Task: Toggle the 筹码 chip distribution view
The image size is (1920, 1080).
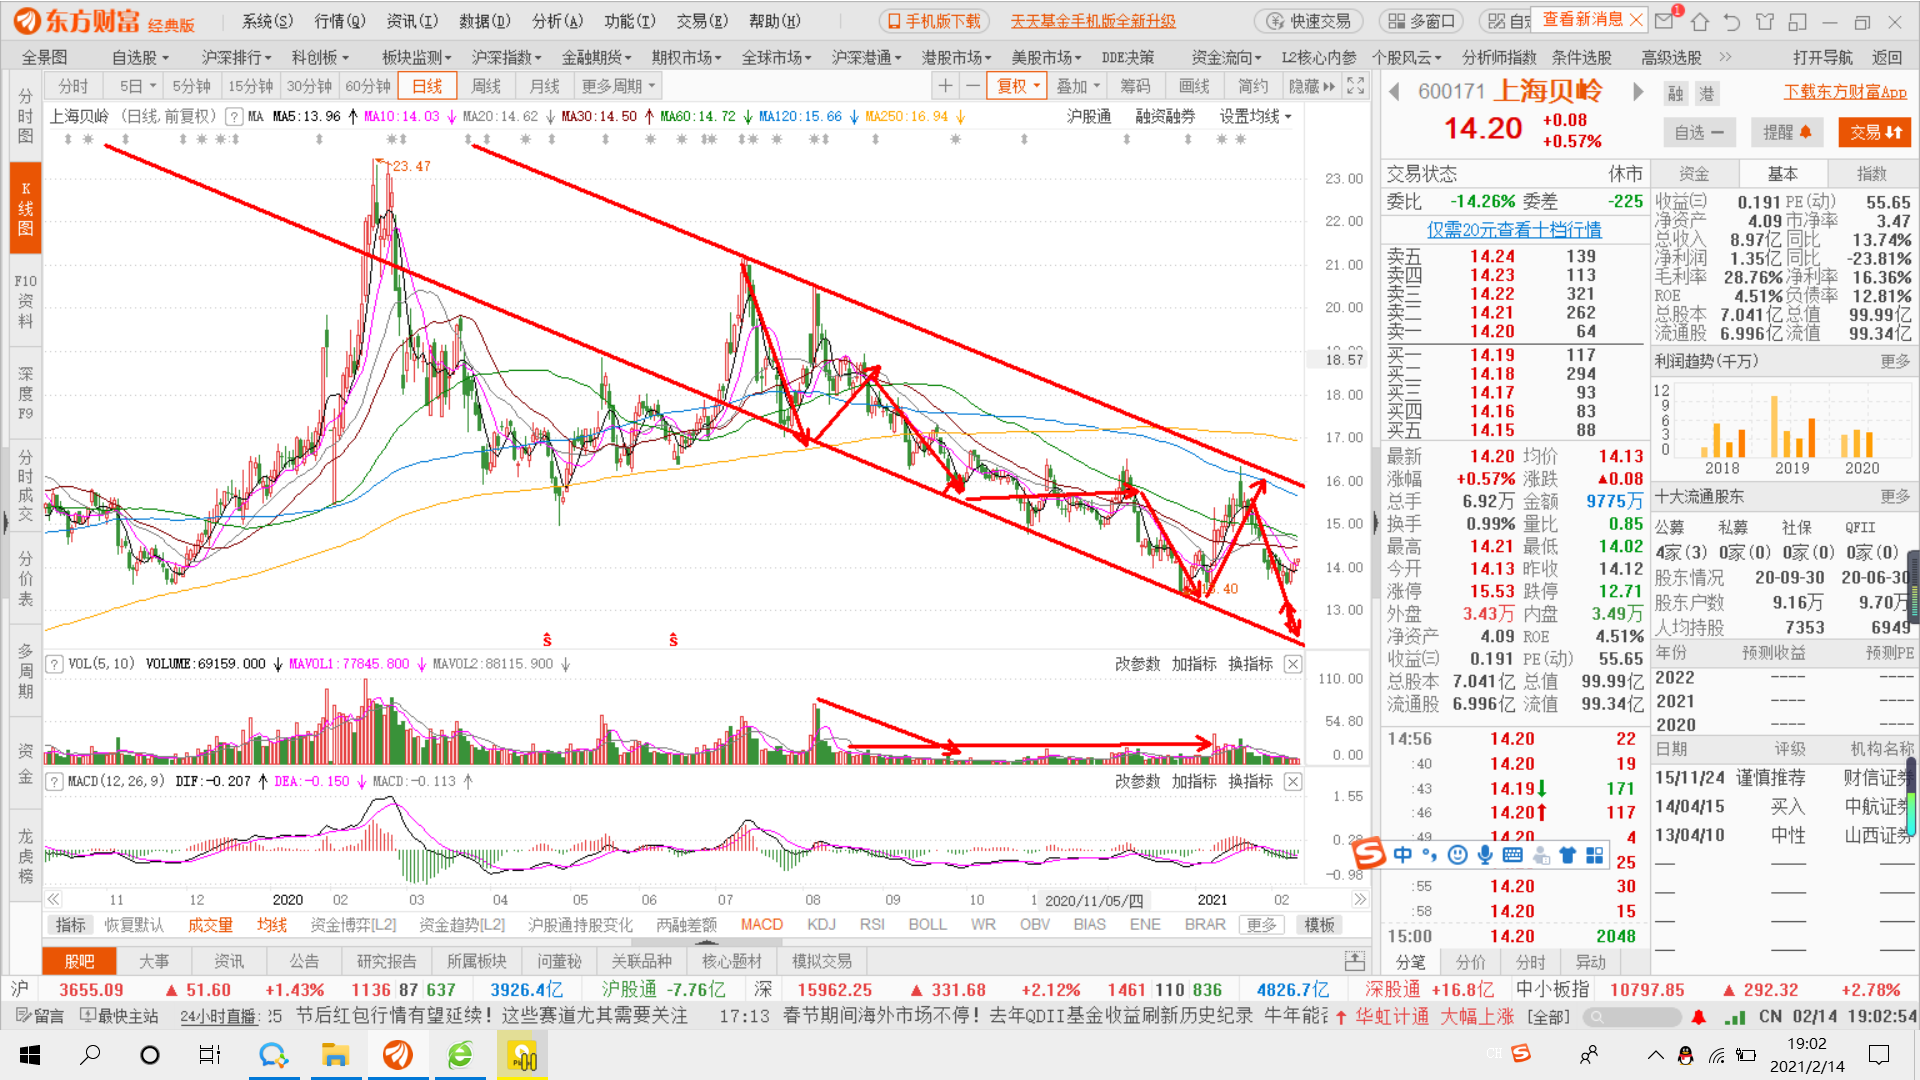Action: [x=1135, y=86]
